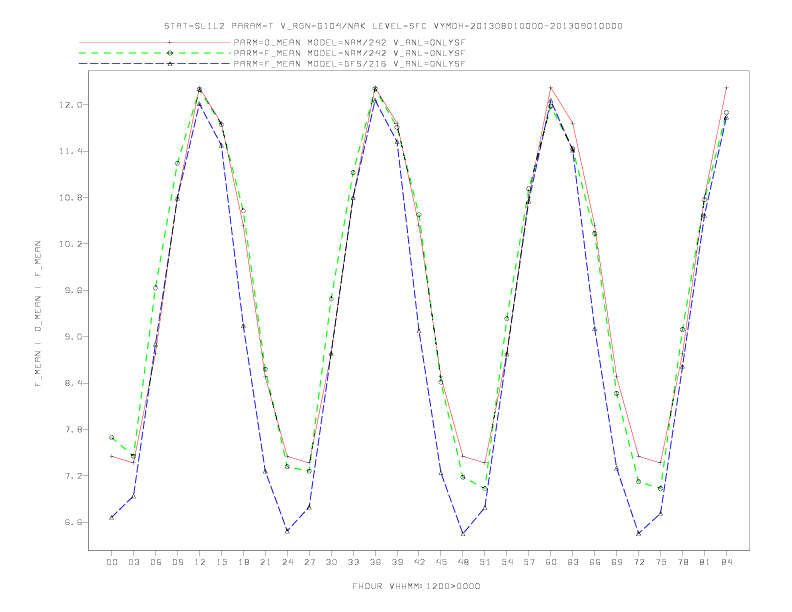This screenshot has height=612, width=792.
Task: Click the blue GFS triangle data point at hour 72
Action: 639,533
